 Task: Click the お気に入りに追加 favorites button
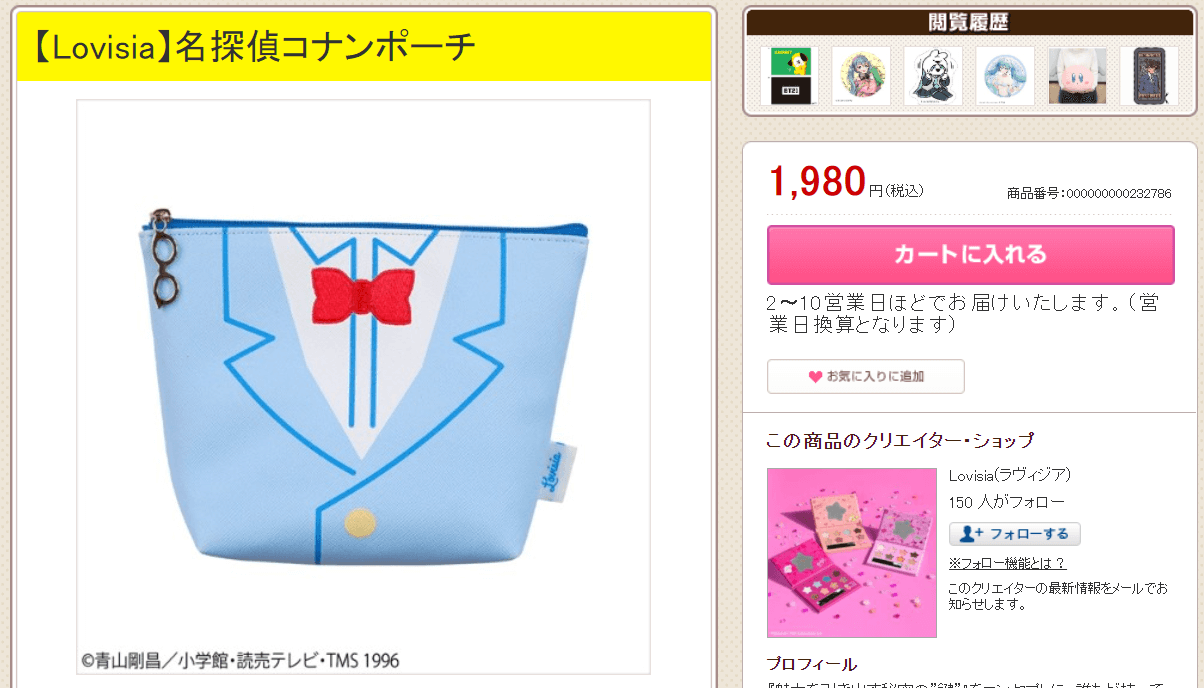pos(866,377)
